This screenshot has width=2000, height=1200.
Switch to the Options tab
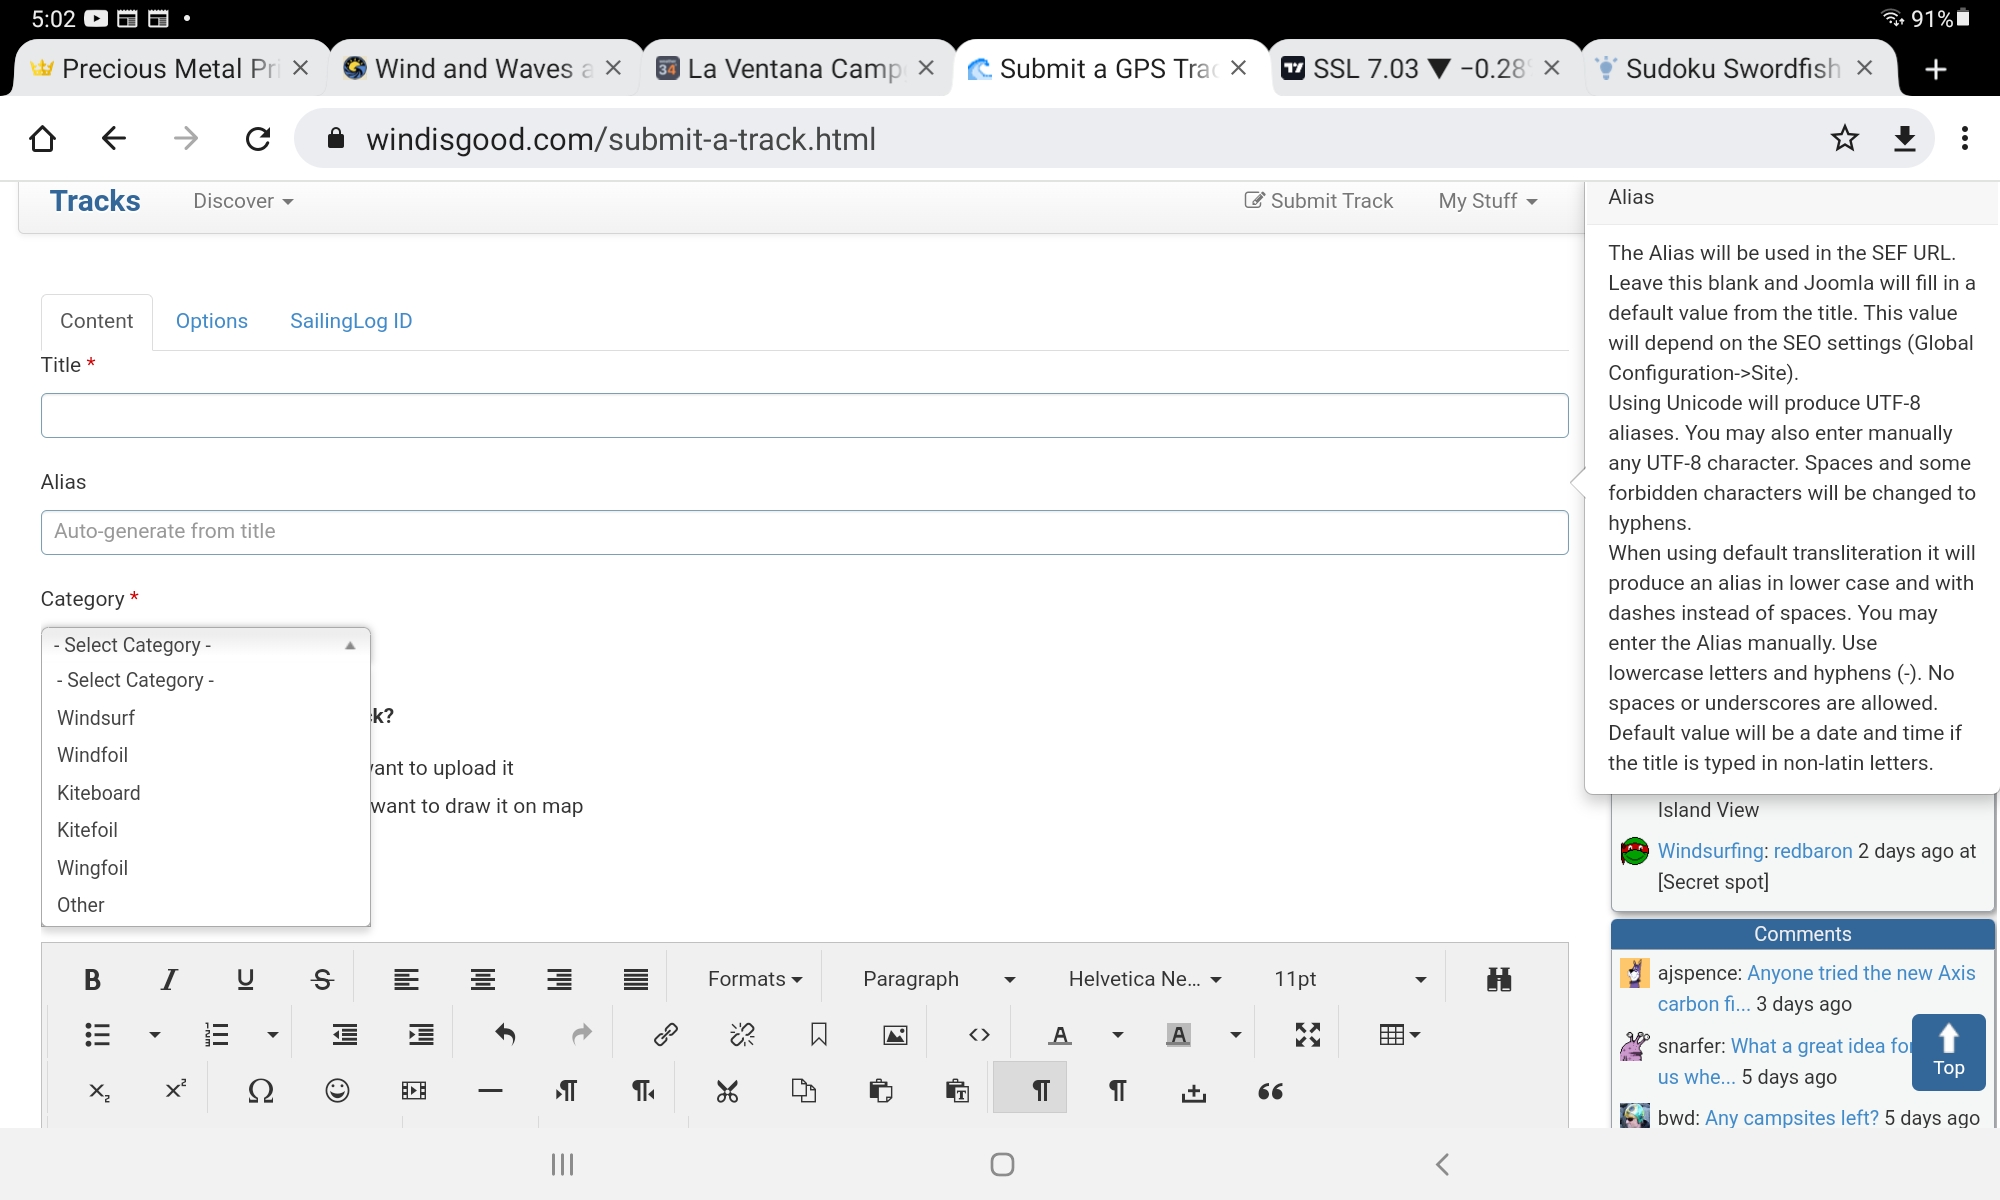tap(211, 321)
